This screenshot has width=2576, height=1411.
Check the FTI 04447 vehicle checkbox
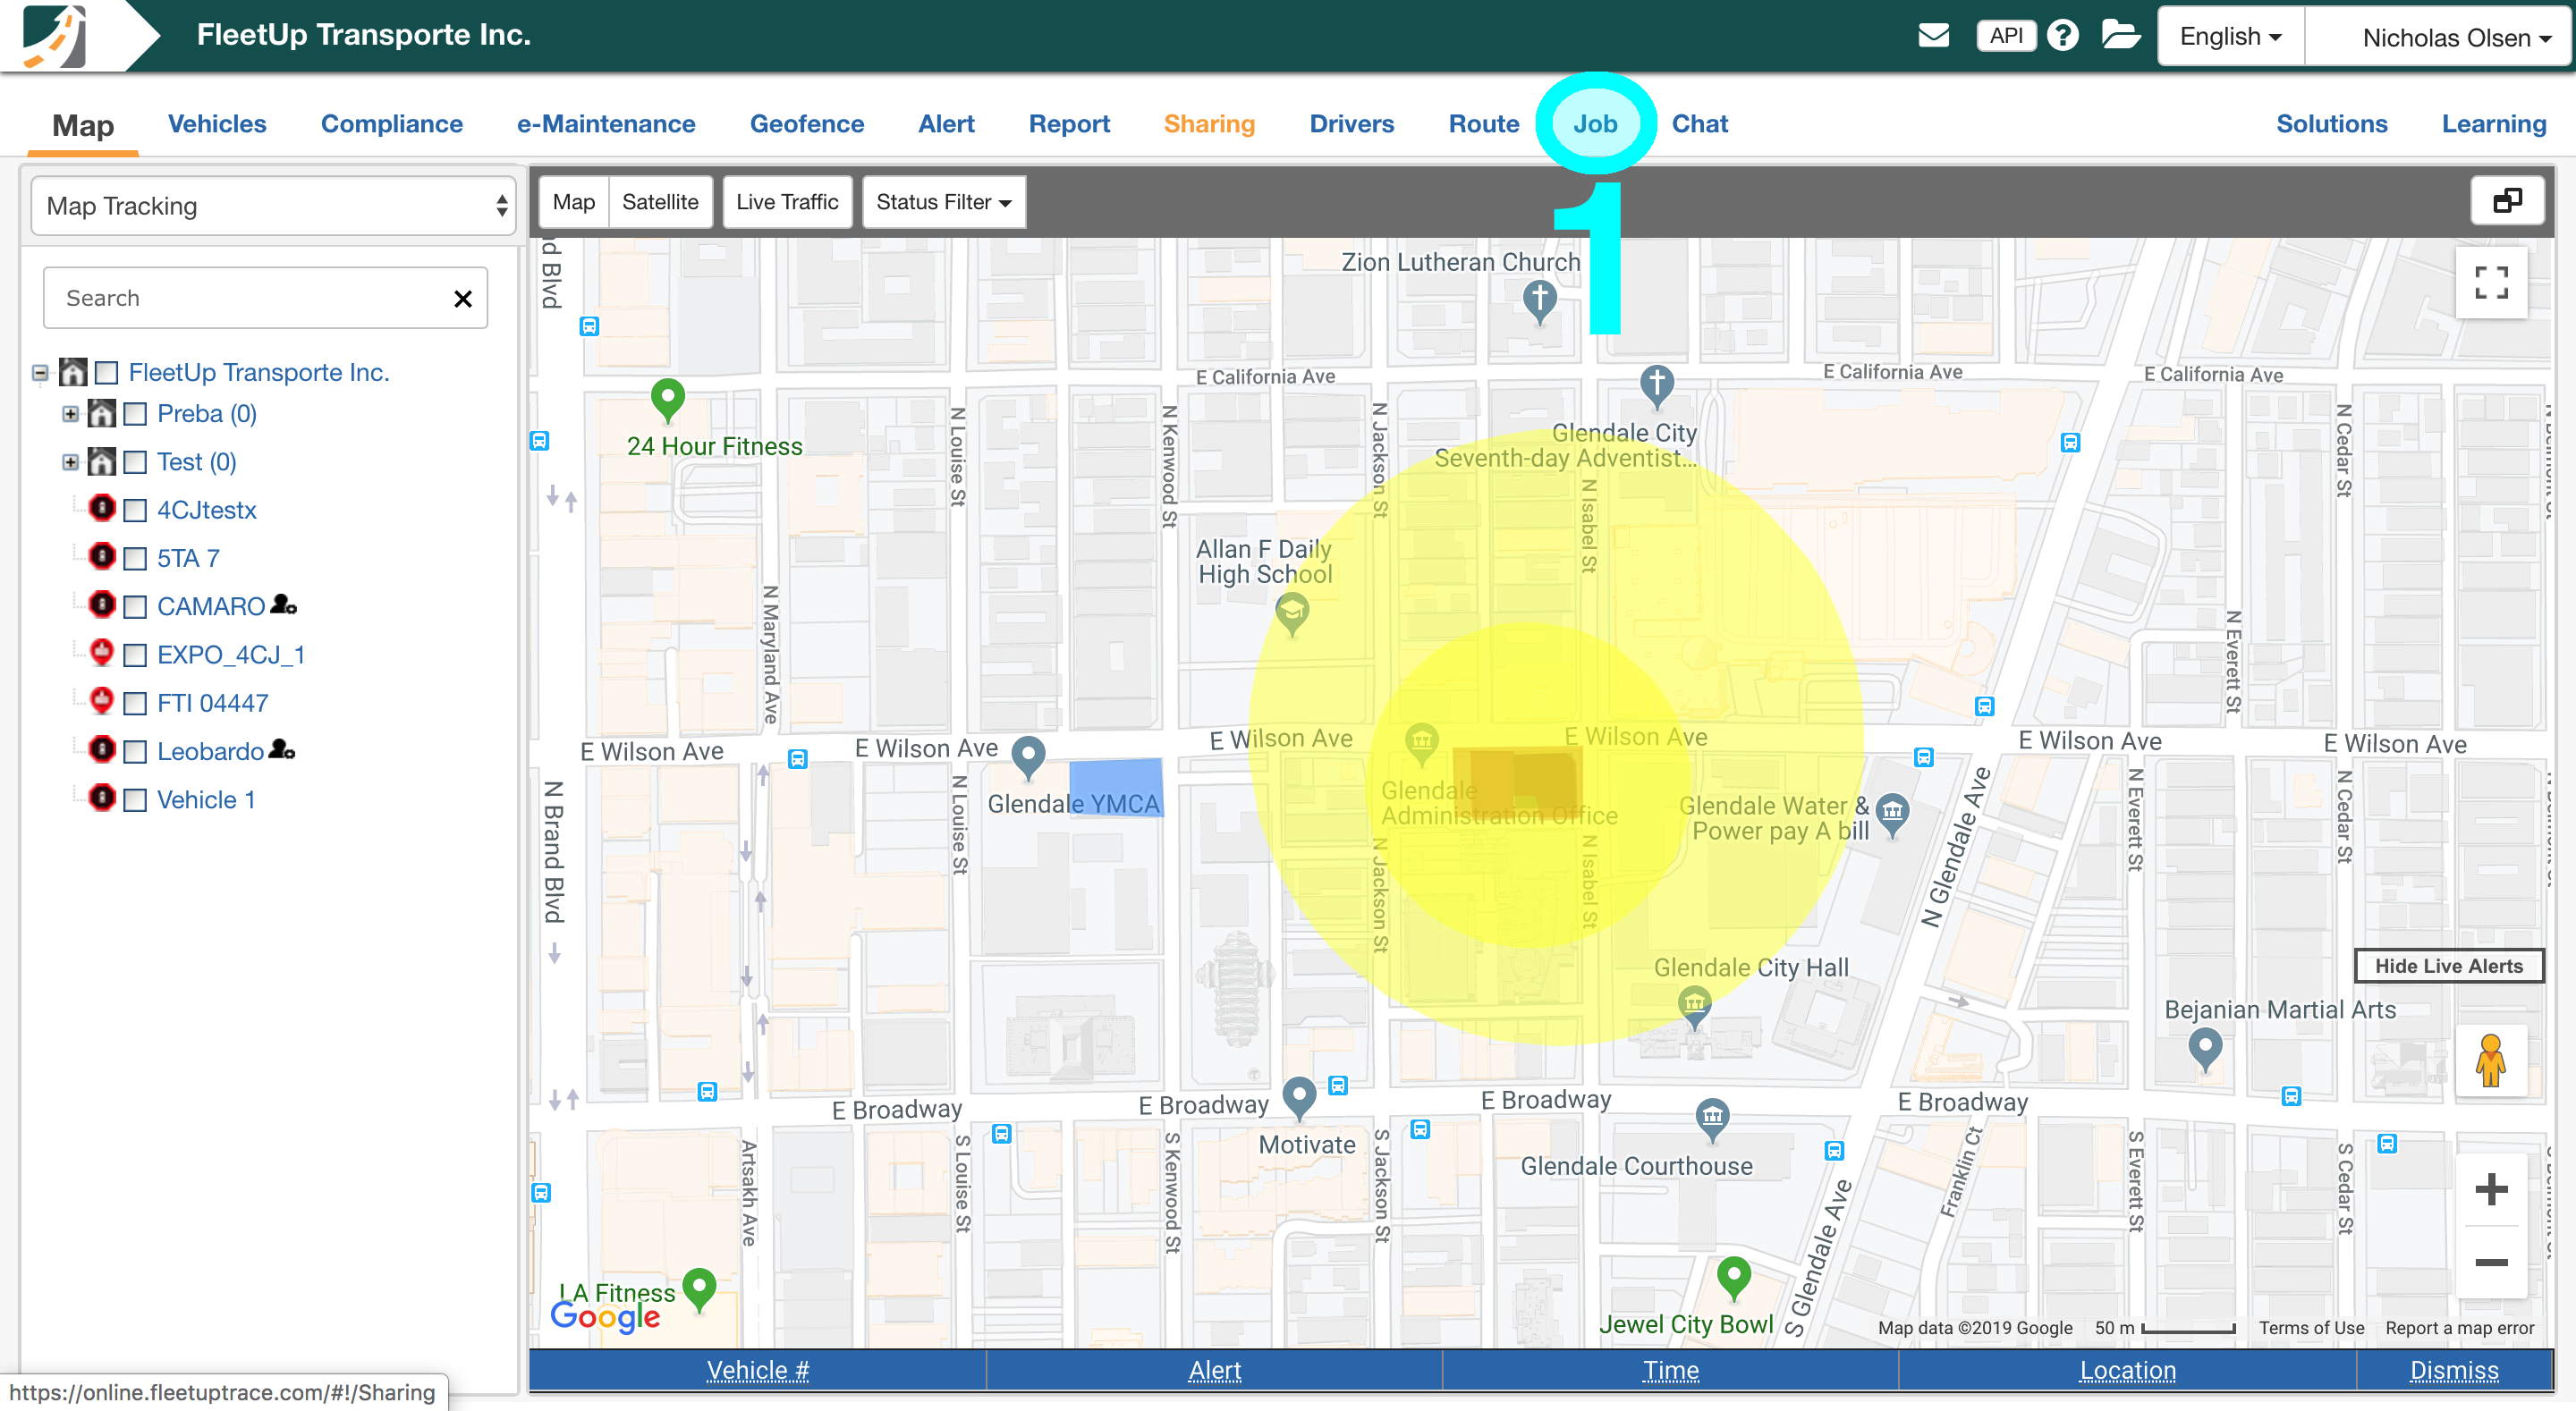point(135,703)
